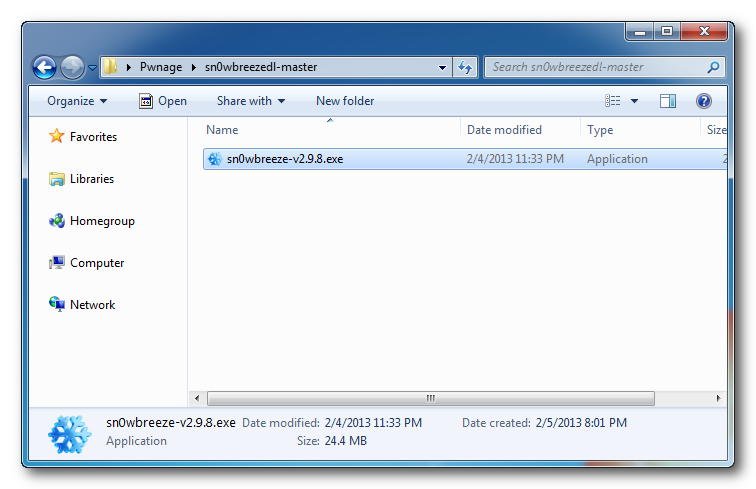Maximize the Explorer window
The width and height of the screenshot is (756, 489).
coord(667,32)
